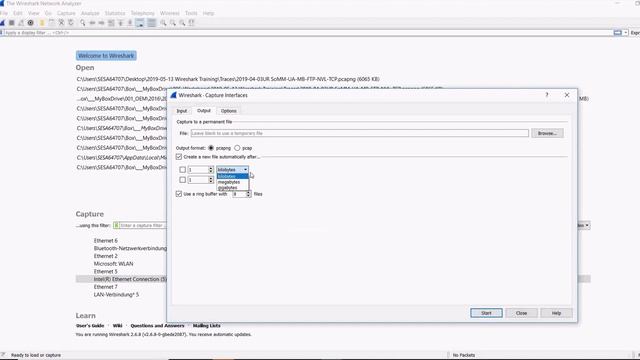Image resolution: width=640 pixels, height=360 pixels.
Task: Select Microsoft WLAN in interface list
Action: click(113, 264)
